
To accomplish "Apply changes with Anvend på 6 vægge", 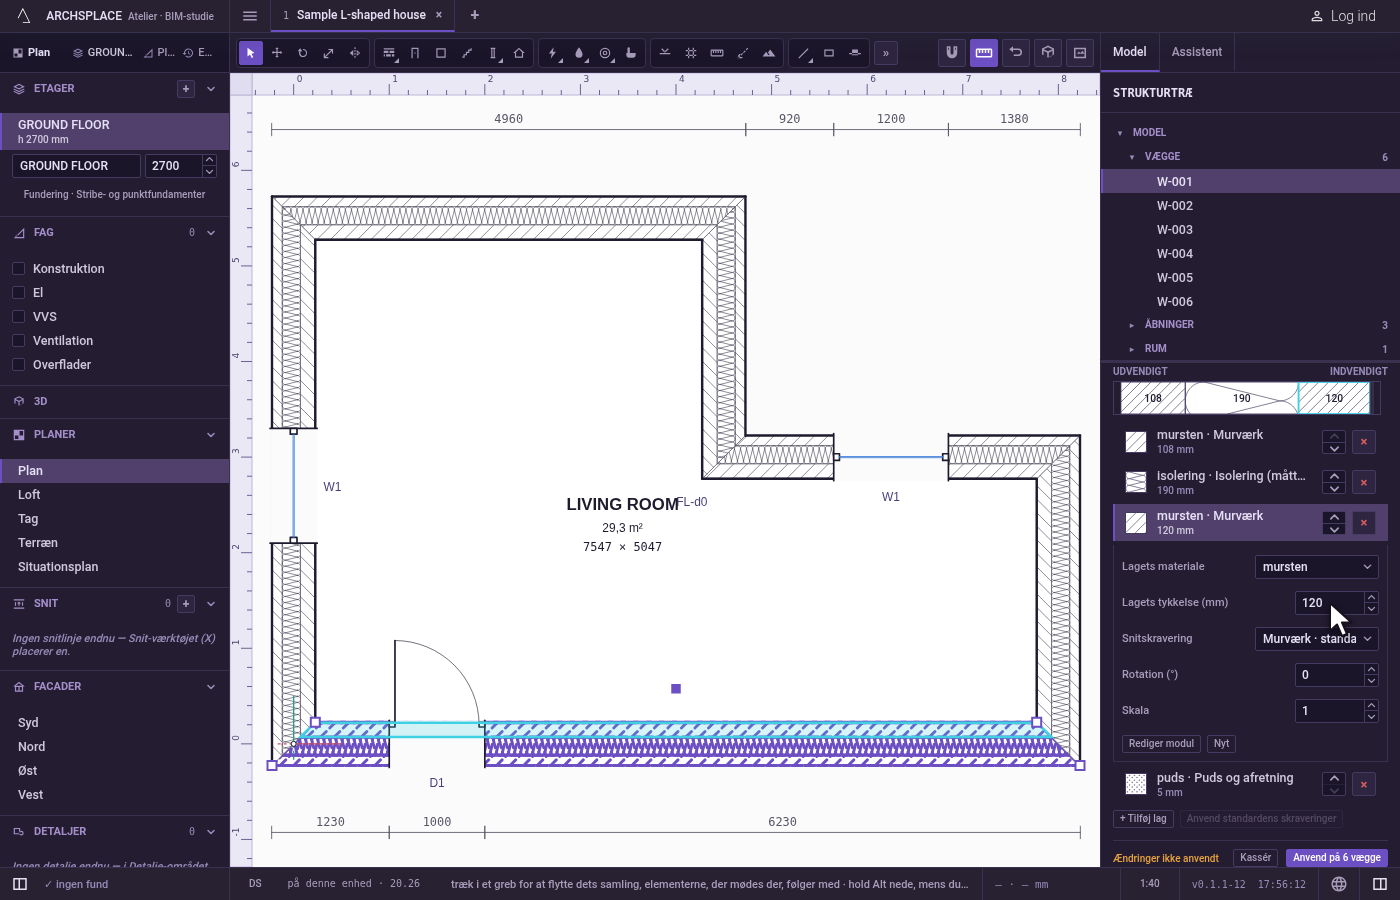I will 1337,858.
